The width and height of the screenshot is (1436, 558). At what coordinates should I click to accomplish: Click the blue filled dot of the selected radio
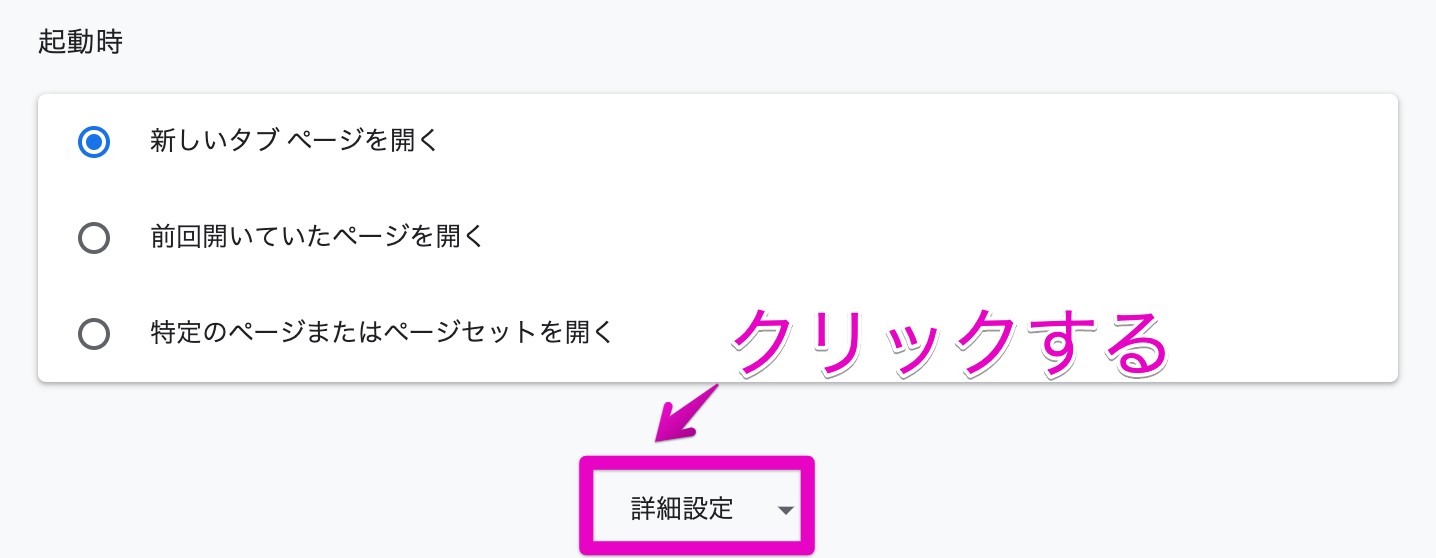click(94, 143)
